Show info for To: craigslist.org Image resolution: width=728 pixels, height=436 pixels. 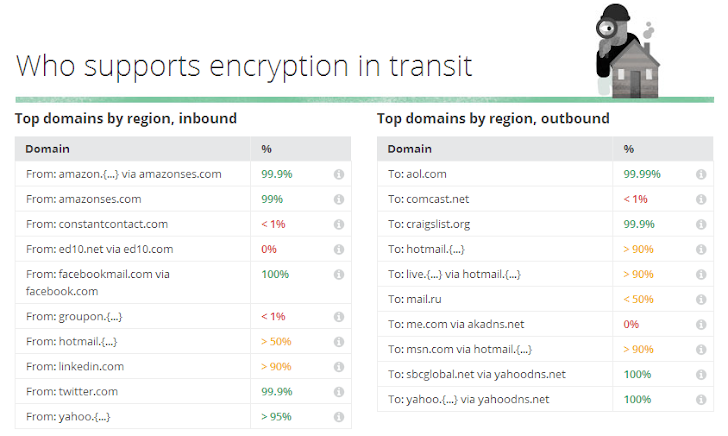[701, 224]
